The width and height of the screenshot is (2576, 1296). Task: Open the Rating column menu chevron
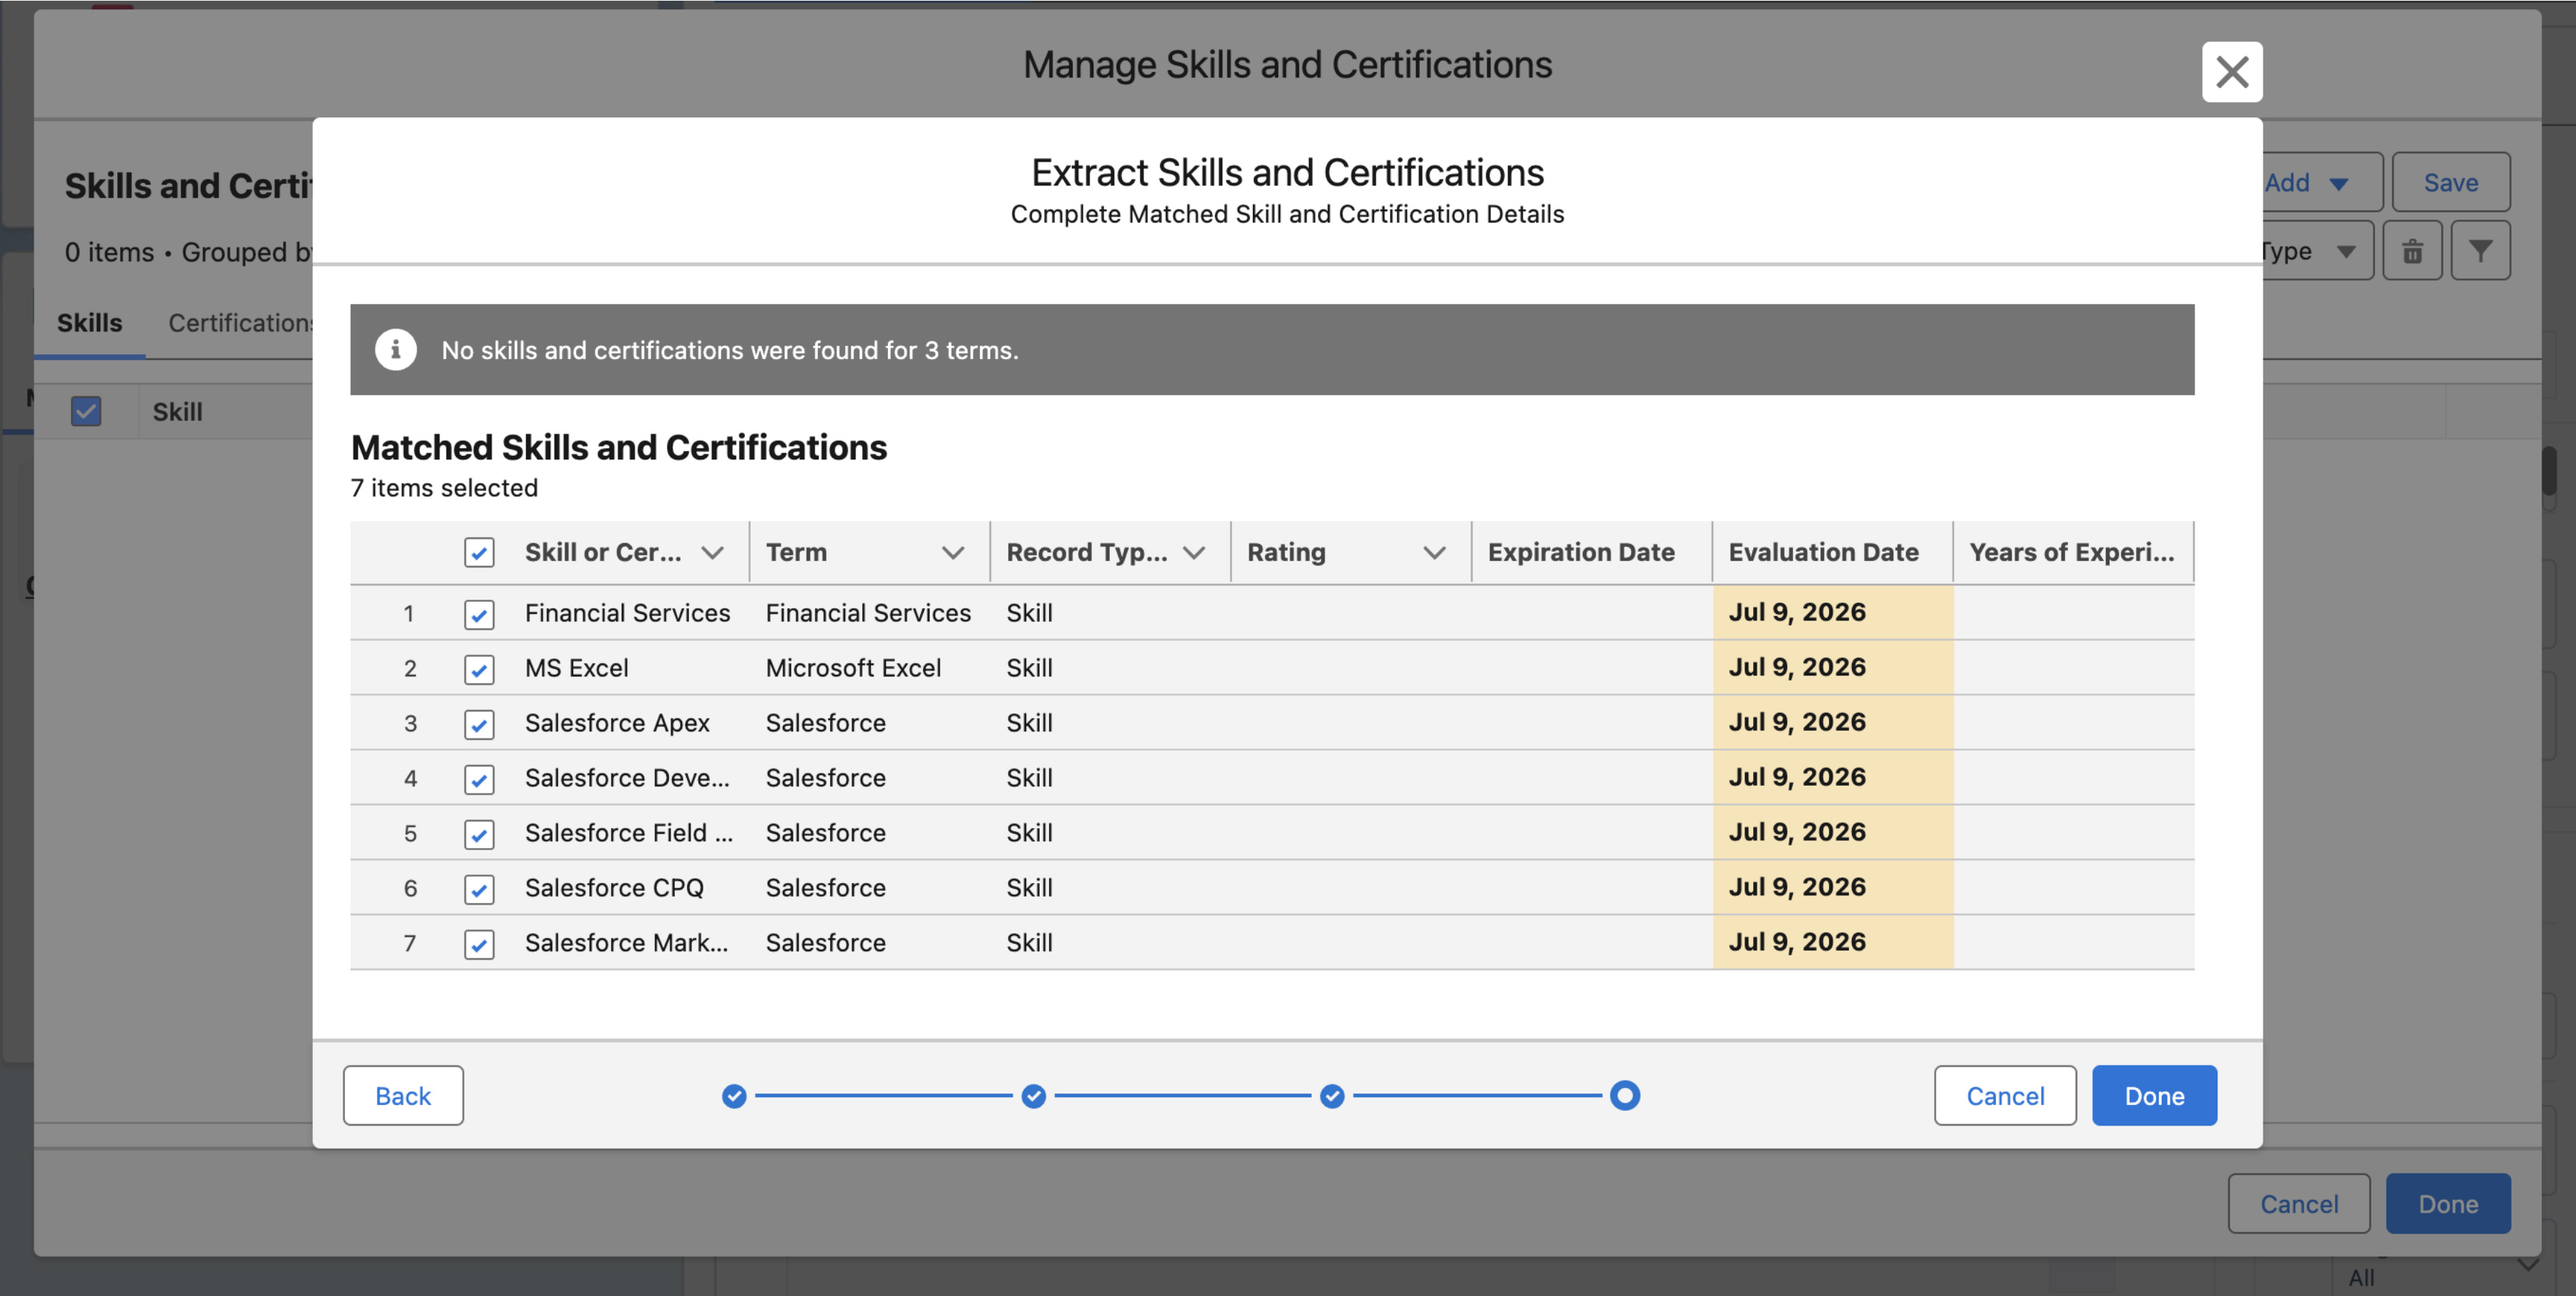coord(1434,553)
